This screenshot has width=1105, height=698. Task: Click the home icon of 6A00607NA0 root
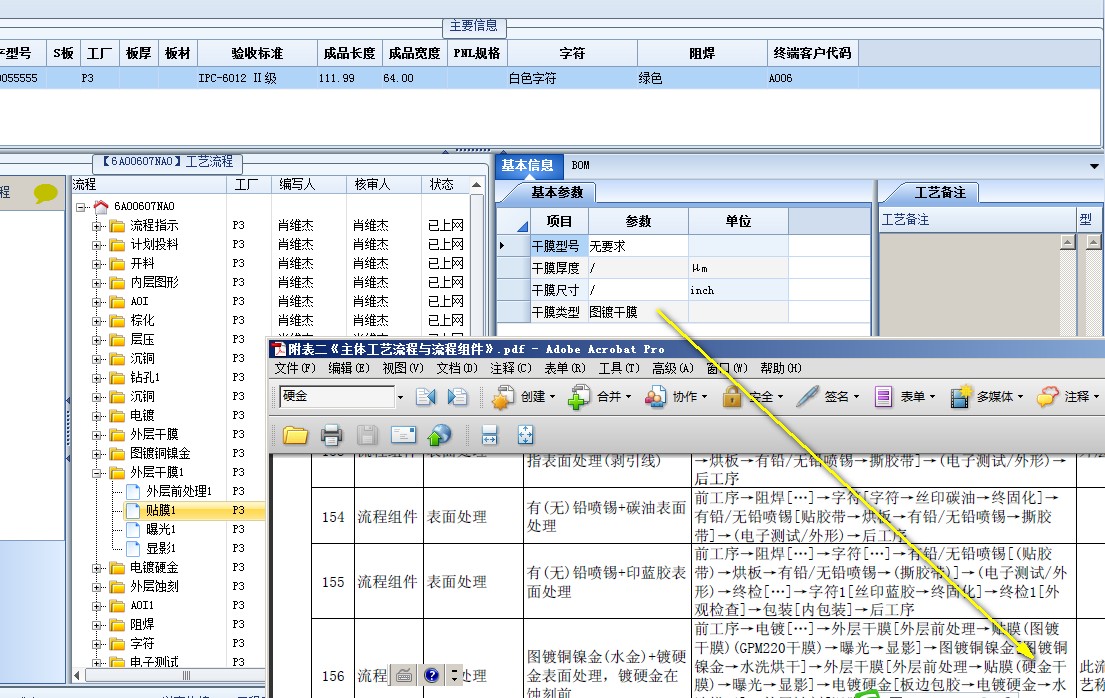[x=101, y=207]
